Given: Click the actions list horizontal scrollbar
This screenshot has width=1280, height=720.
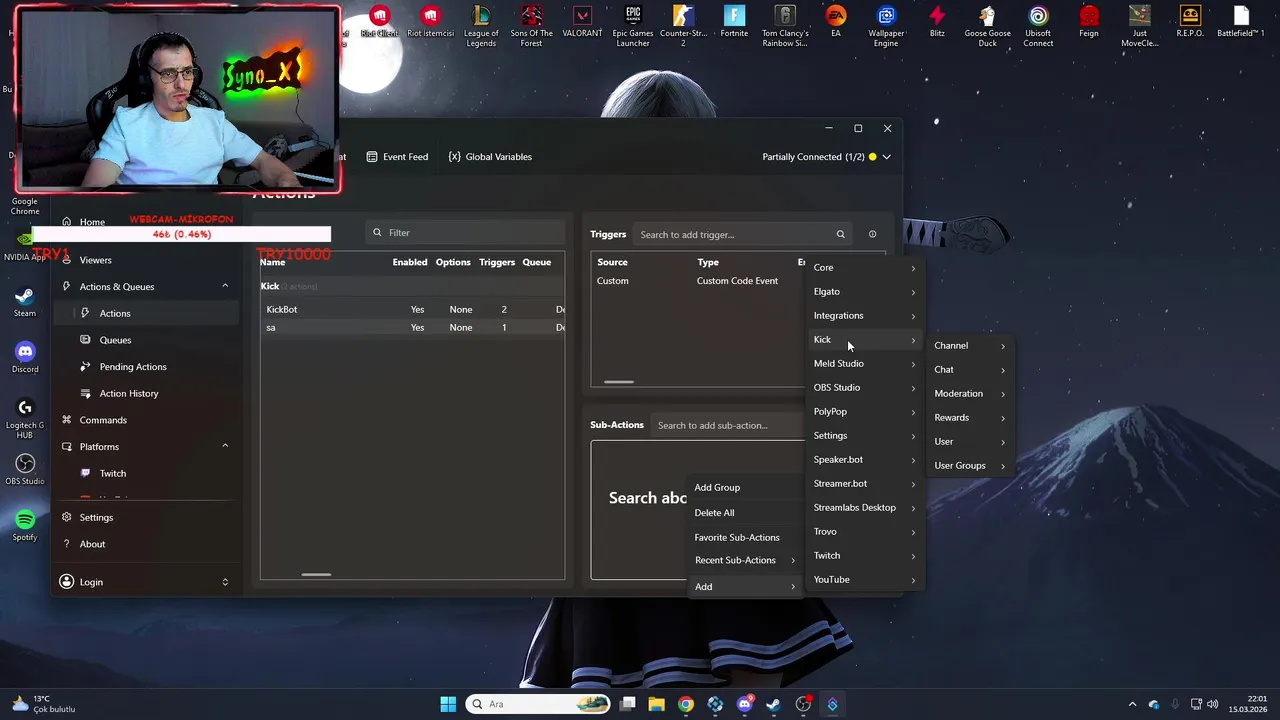Looking at the screenshot, I should (316, 575).
